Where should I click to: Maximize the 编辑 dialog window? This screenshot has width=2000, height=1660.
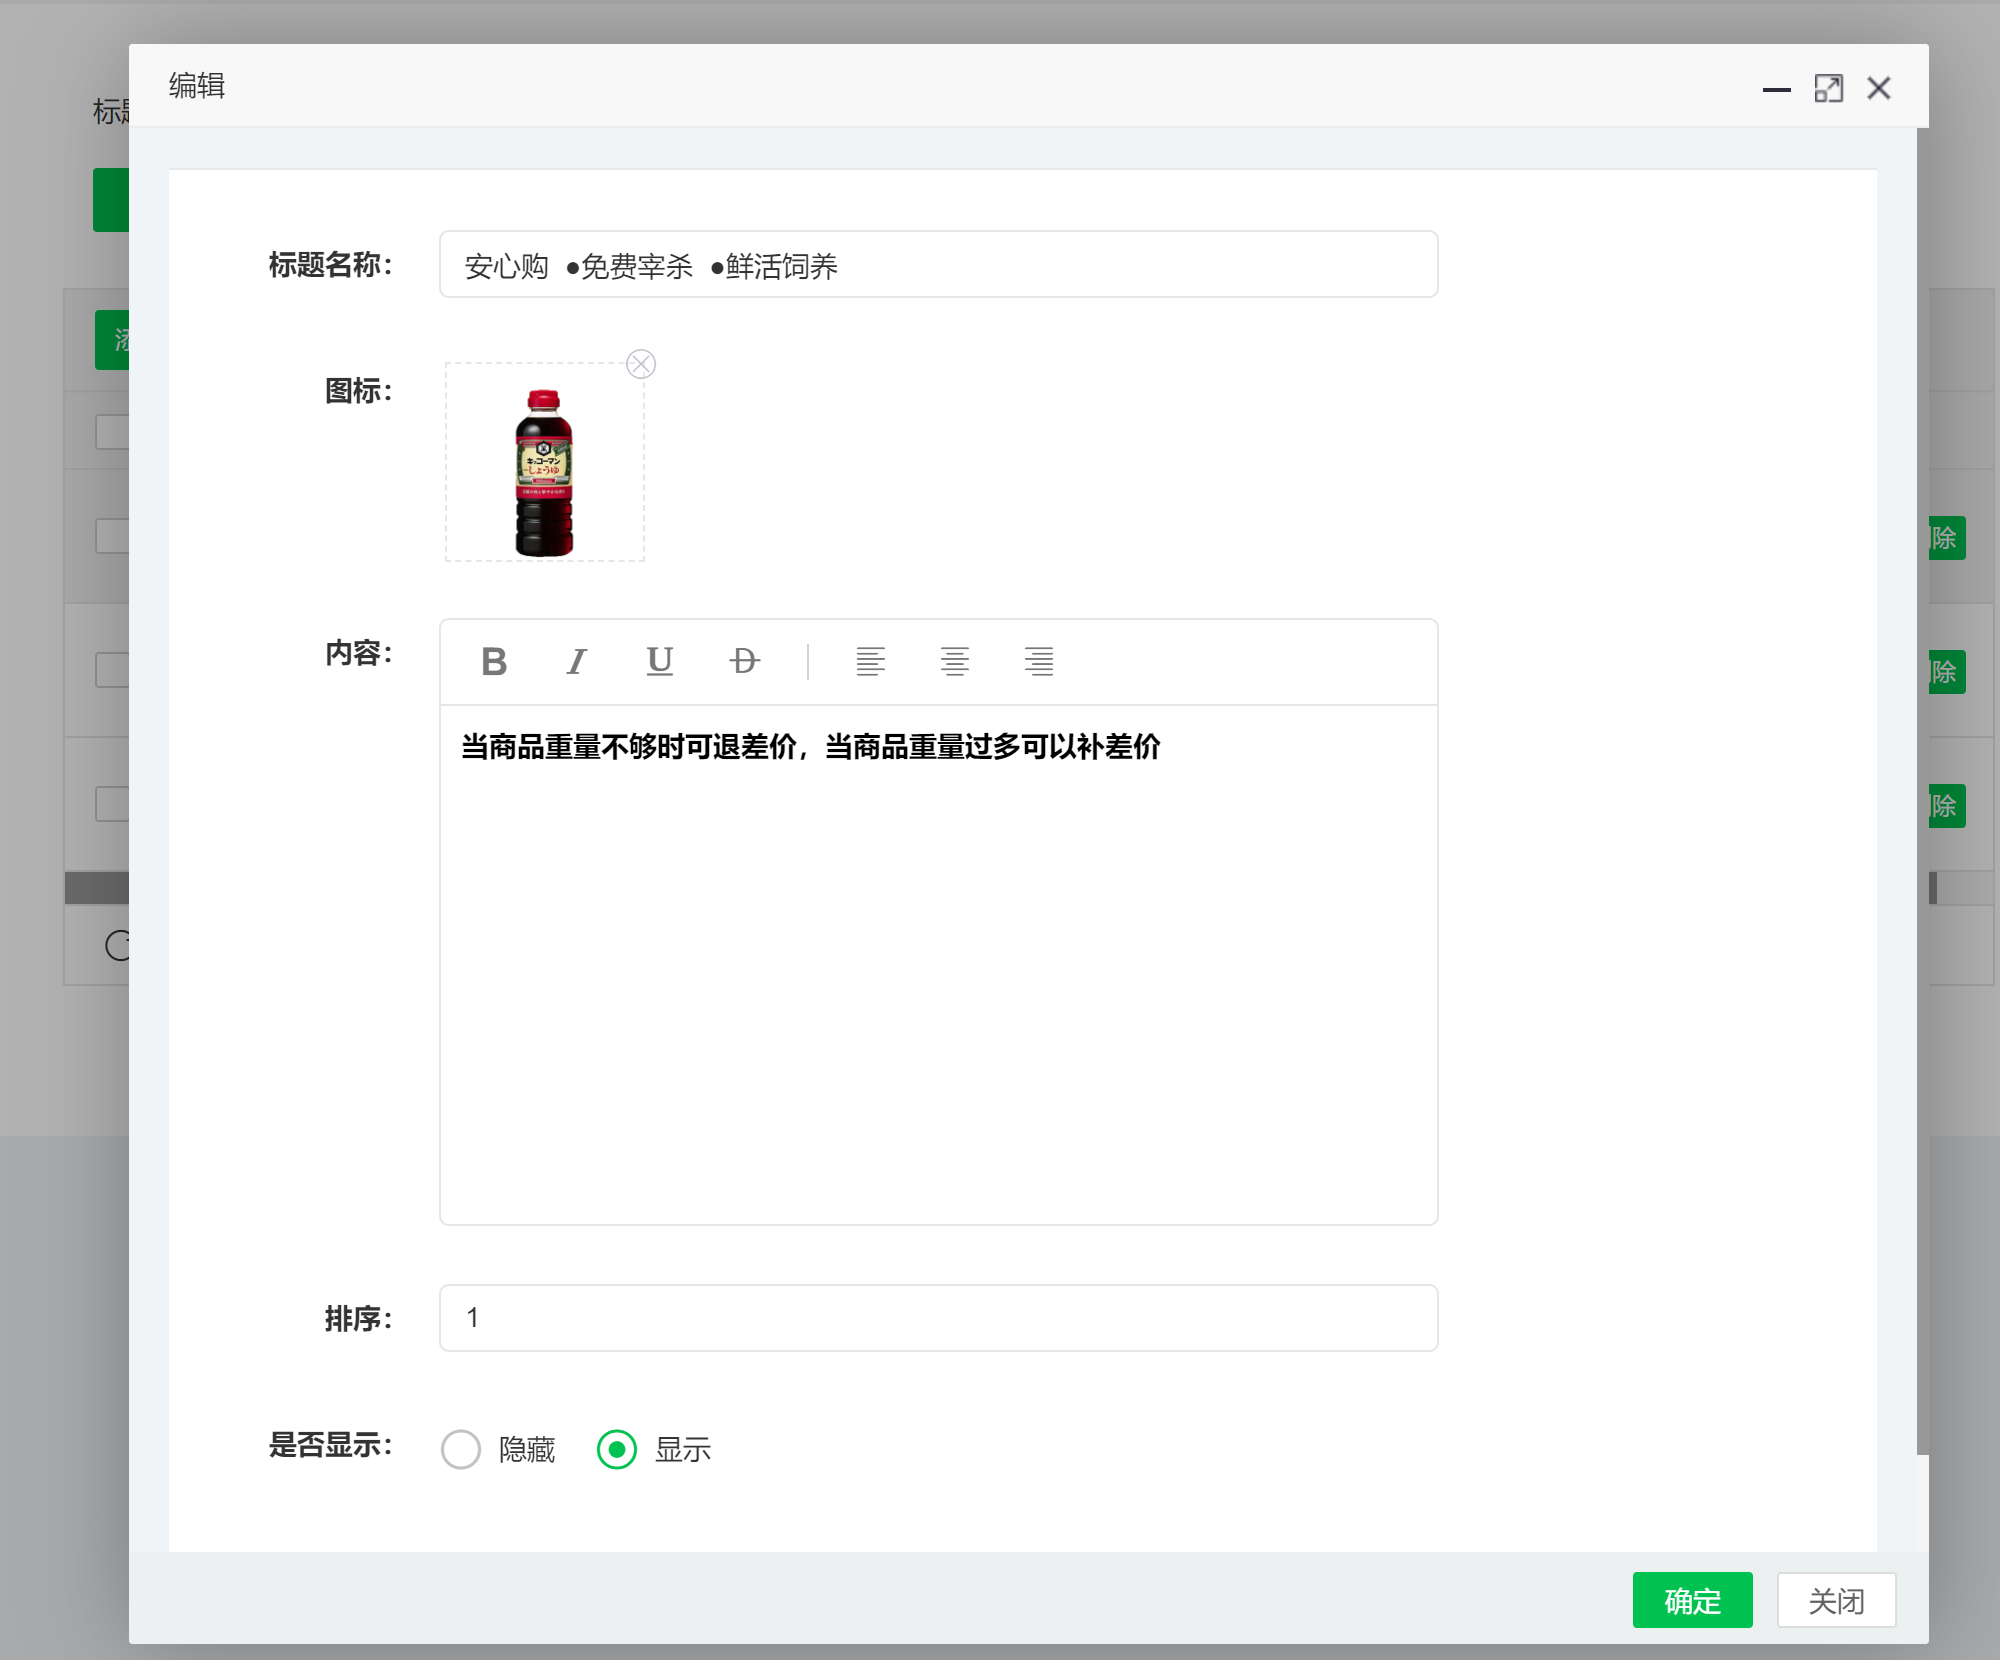coord(1828,88)
